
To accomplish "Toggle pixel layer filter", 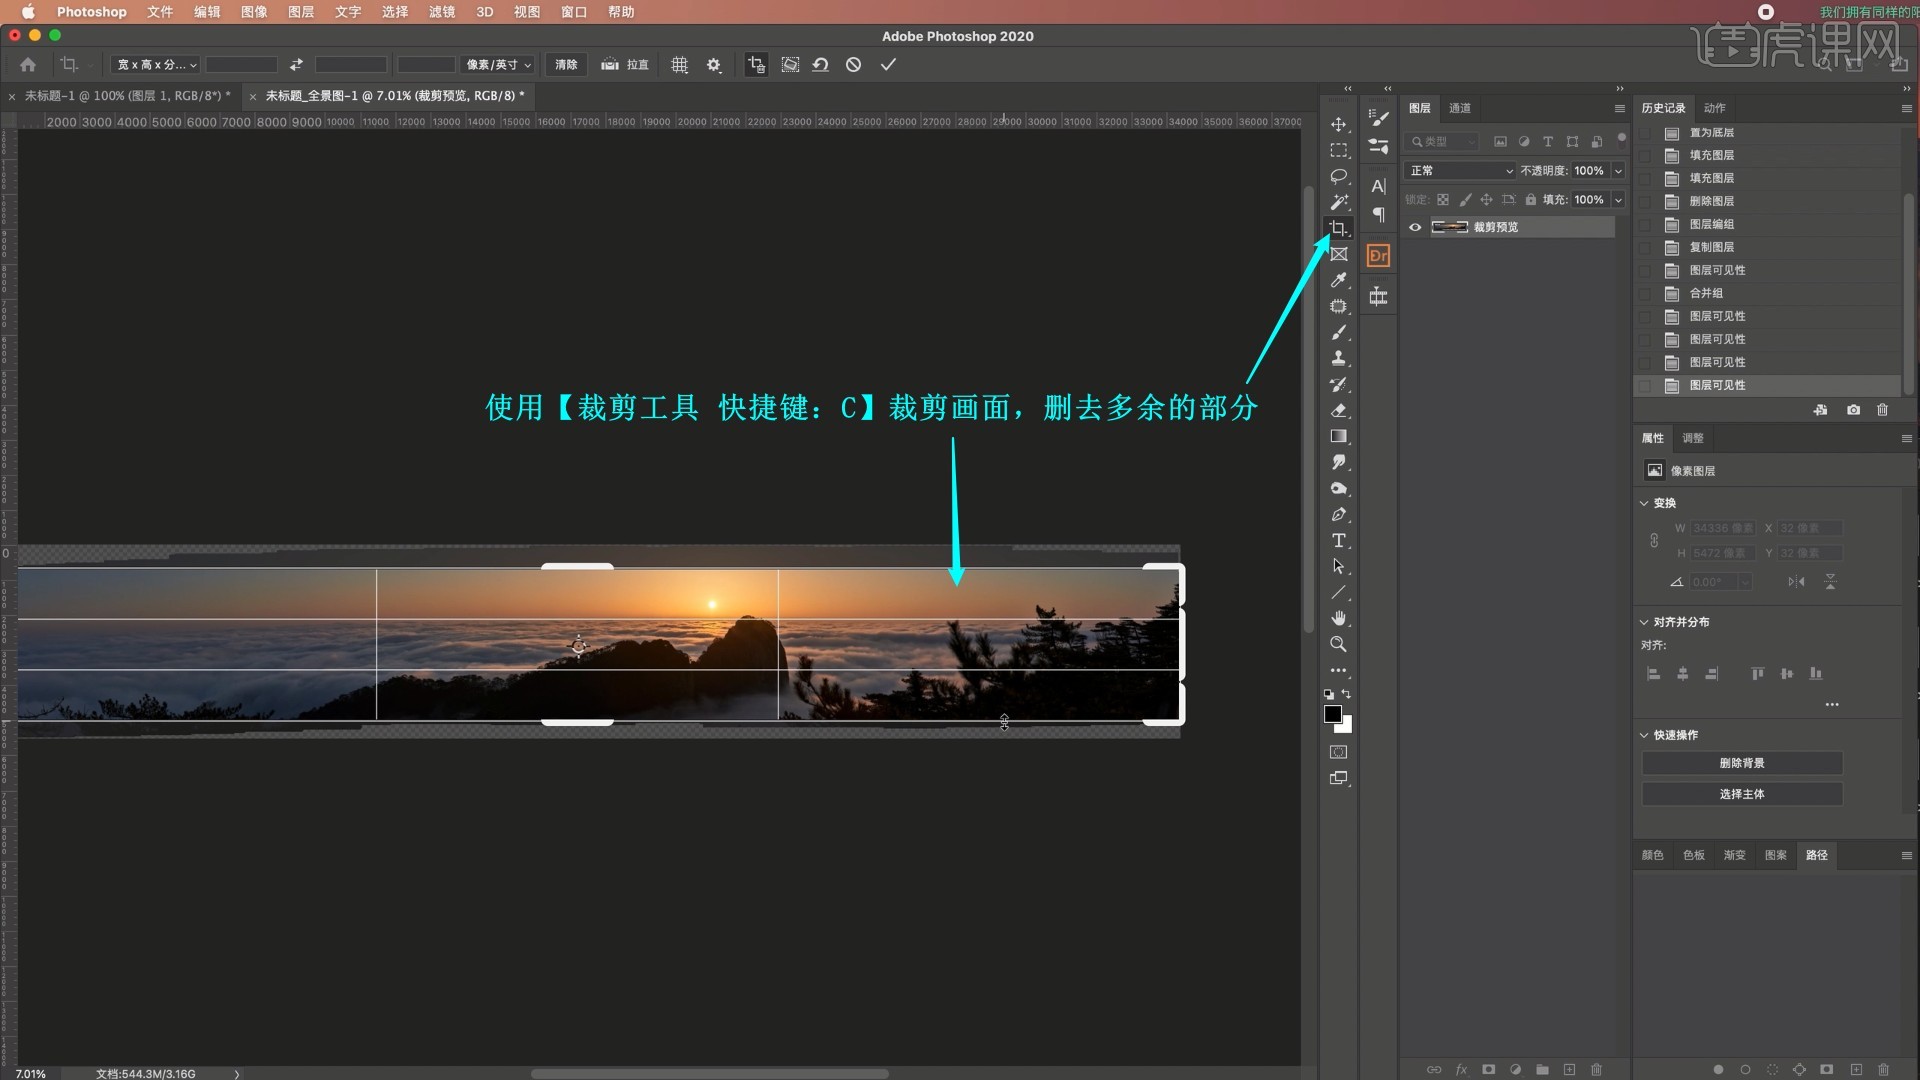I will point(1500,141).
